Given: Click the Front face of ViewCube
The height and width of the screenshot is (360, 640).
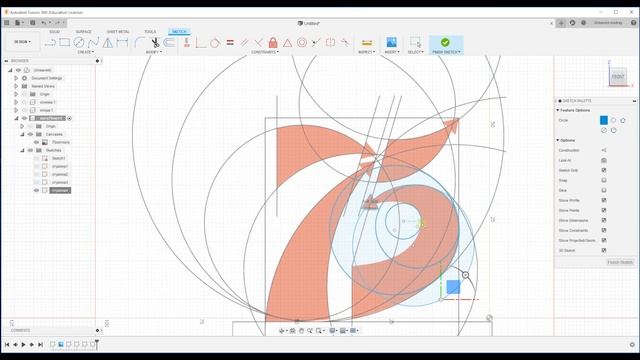Looking at the screenshot, I should pyautogui.click(x=618, y=77).
